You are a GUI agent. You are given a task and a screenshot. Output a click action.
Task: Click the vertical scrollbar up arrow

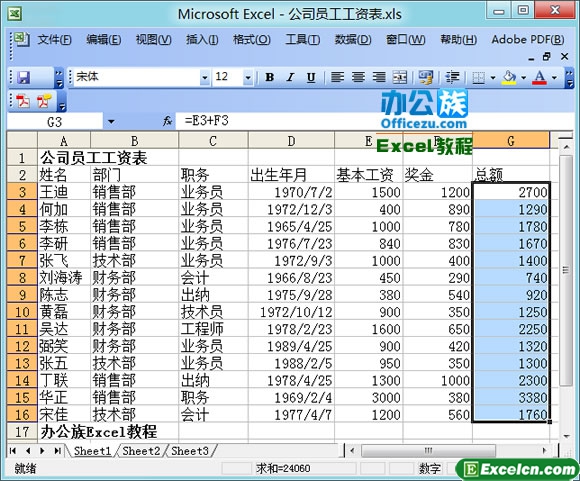tap(566, 147)
